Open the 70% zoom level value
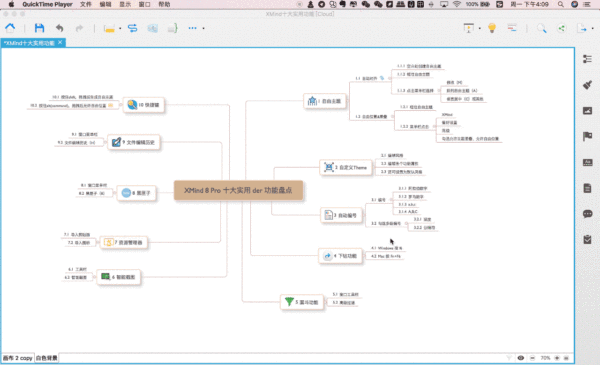 tap(545, 358)
